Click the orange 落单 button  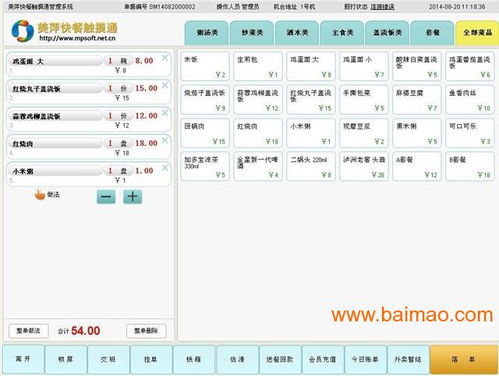(x=464, y=359)
